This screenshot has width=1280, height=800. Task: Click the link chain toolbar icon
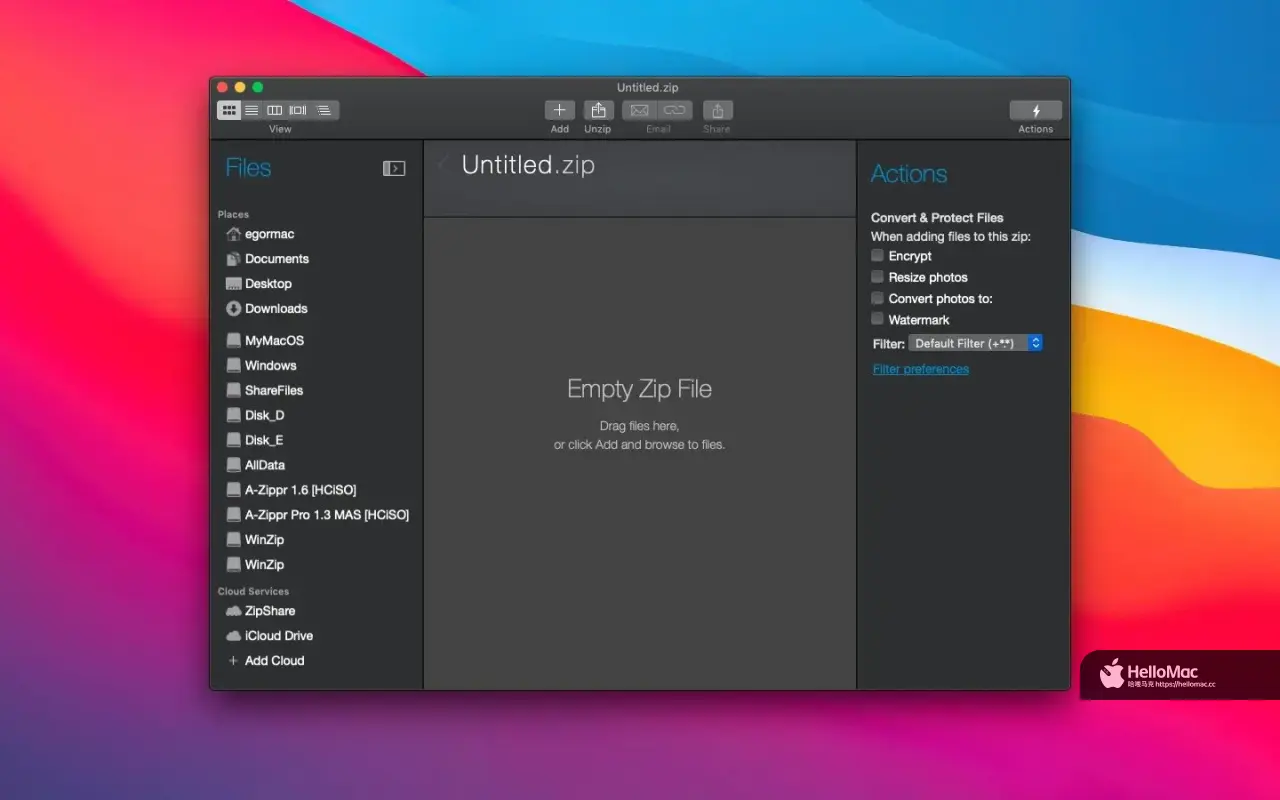click(675, 110)
